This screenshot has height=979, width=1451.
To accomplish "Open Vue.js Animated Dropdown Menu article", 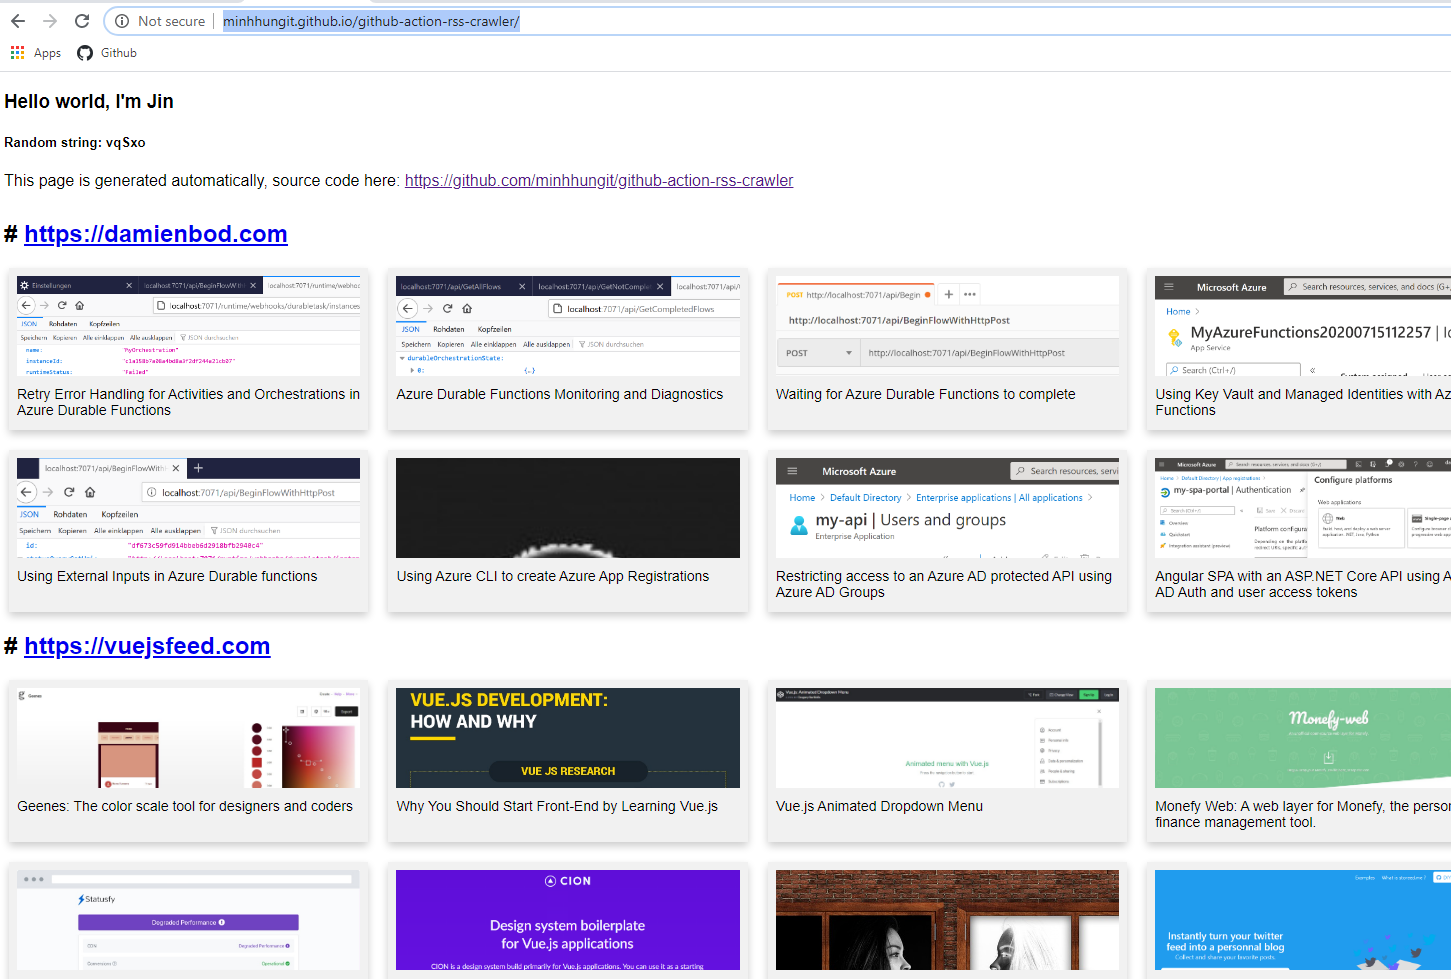I will click(x=879, y=806).
